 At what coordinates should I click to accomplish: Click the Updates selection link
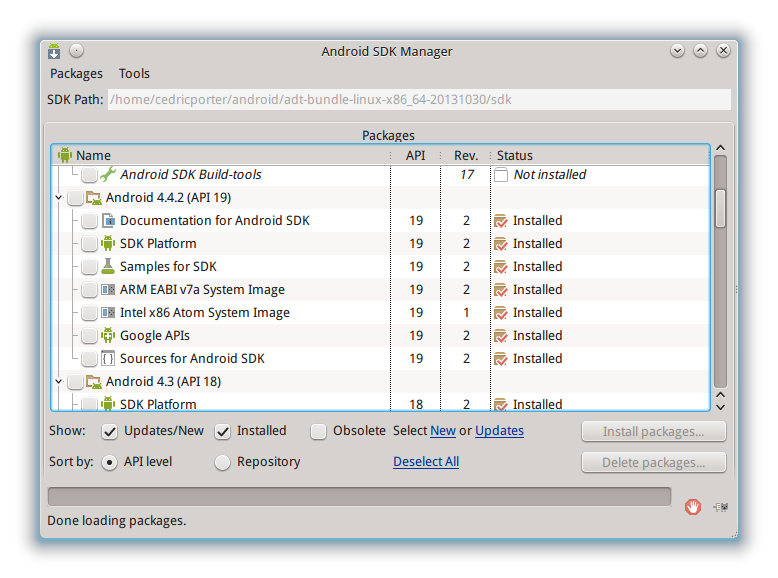499,431
